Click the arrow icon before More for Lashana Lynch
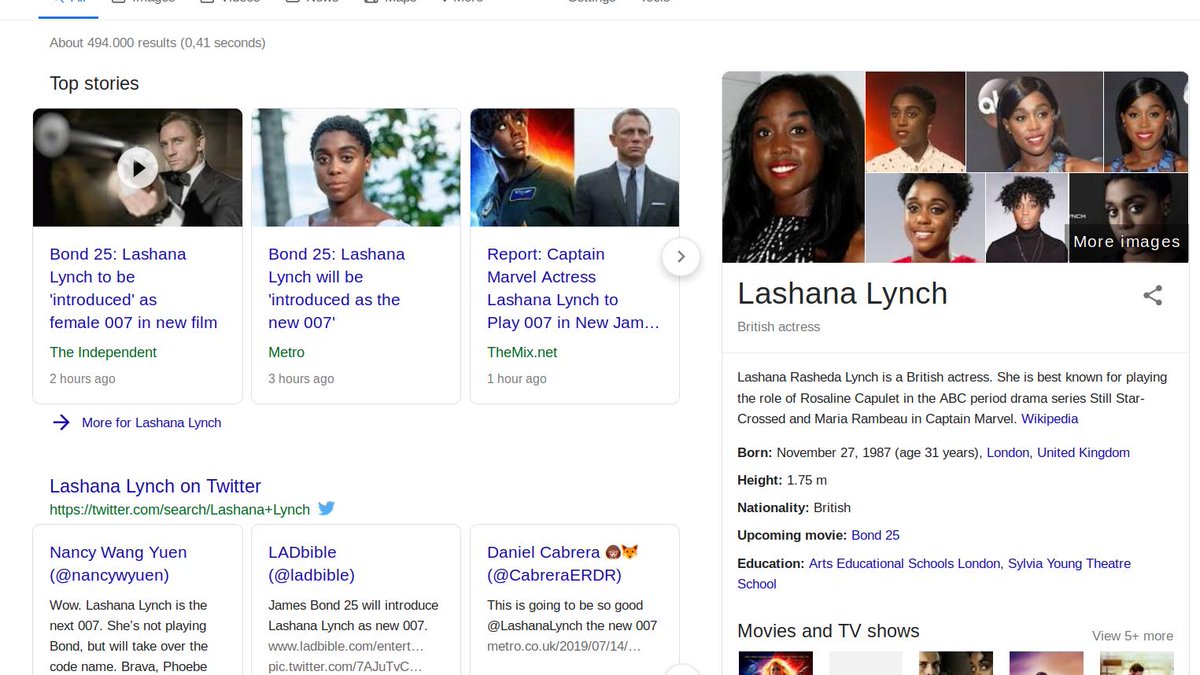Viewport: 1200px width, 675px height. 61,422
